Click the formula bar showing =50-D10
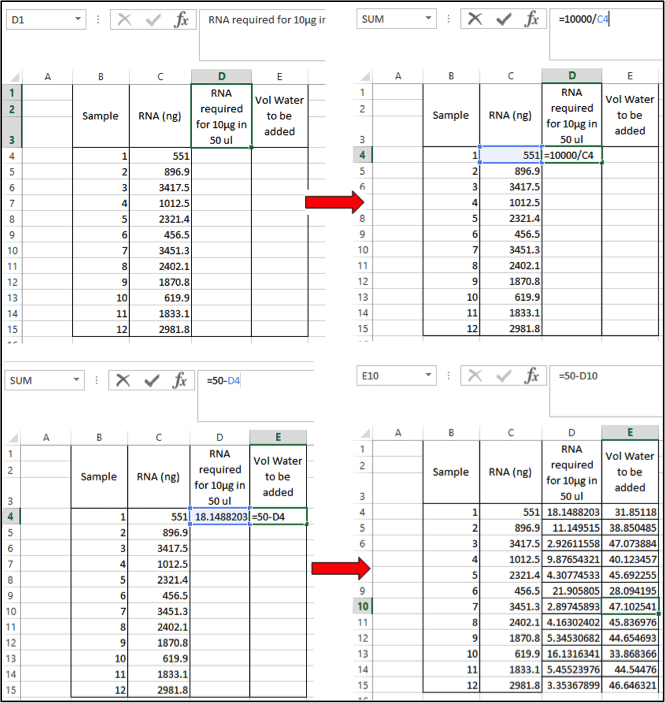665x703 pixels. click(605, 391)
